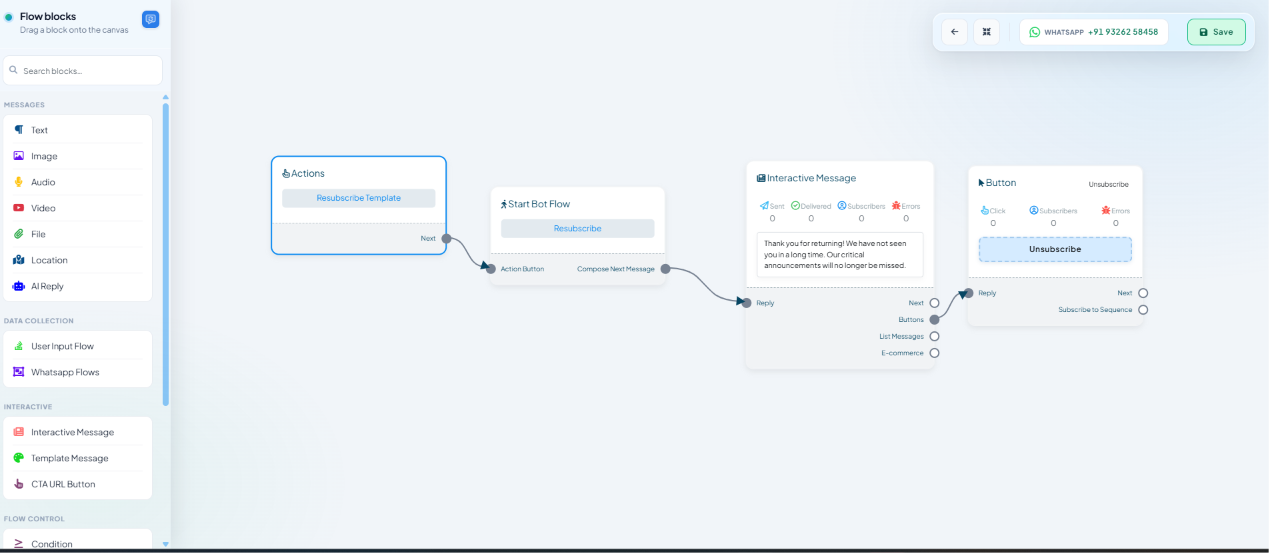The width and height of the screenshot is (1269, 553).
Task: Click the Interactive Message Next output port
Action: (x=934, y=302)
